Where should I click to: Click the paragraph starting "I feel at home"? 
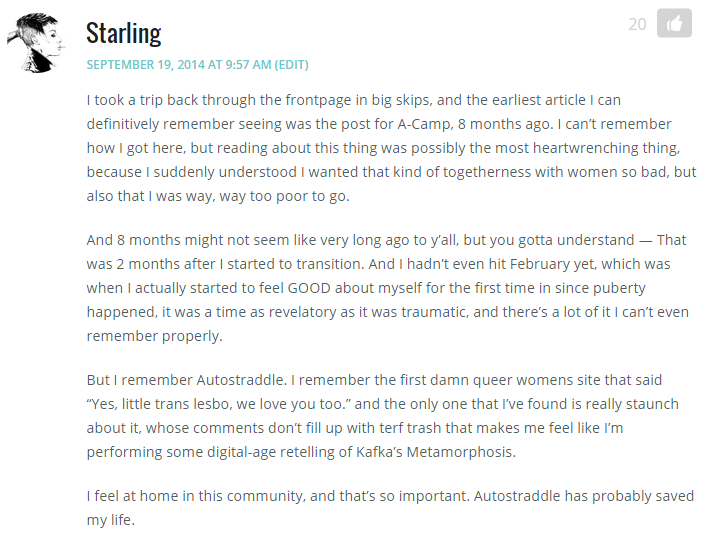pos(390,508)
